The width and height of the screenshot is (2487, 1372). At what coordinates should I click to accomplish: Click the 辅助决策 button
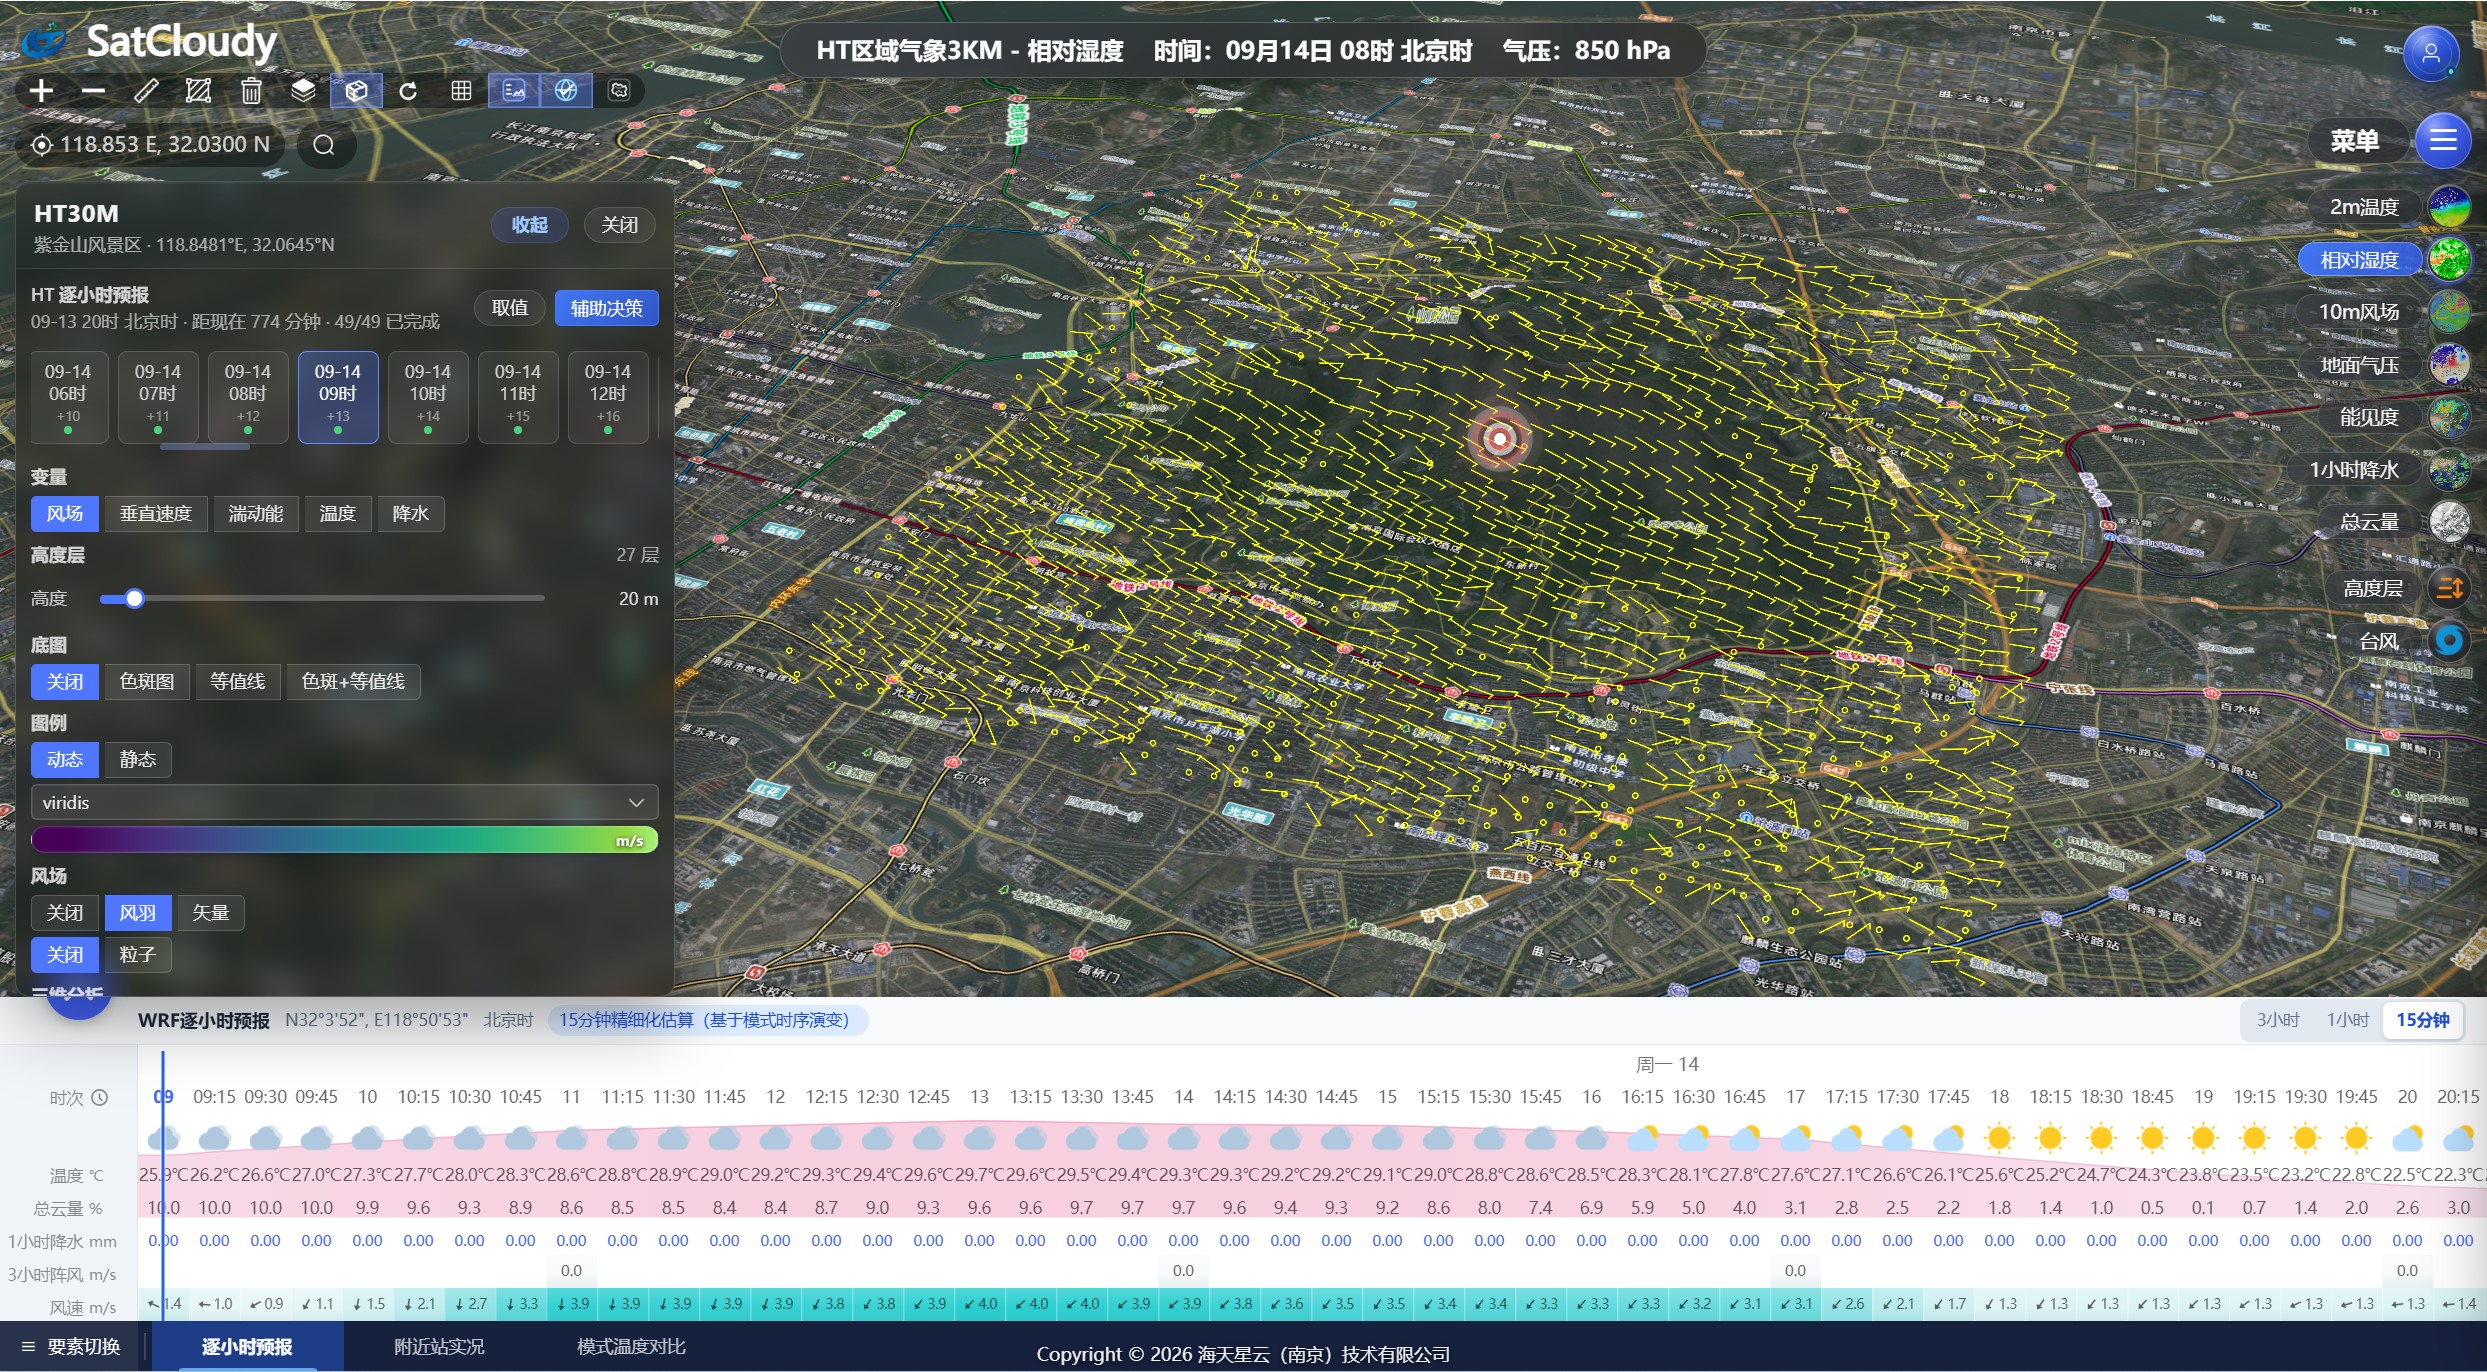point(606,308)
